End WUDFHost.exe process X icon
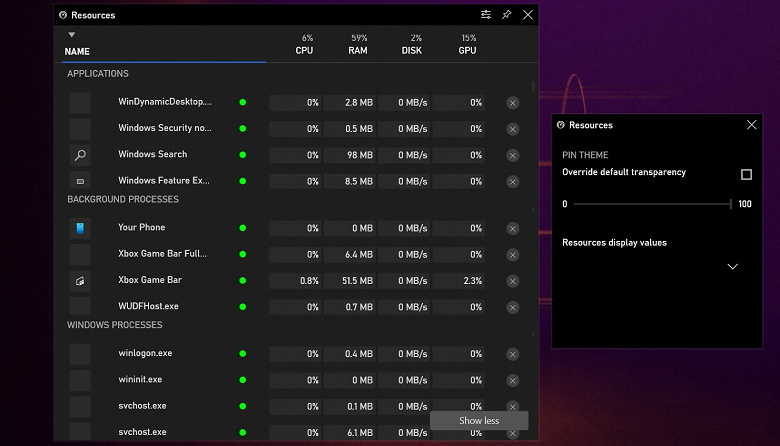 (x=513, y=308)
